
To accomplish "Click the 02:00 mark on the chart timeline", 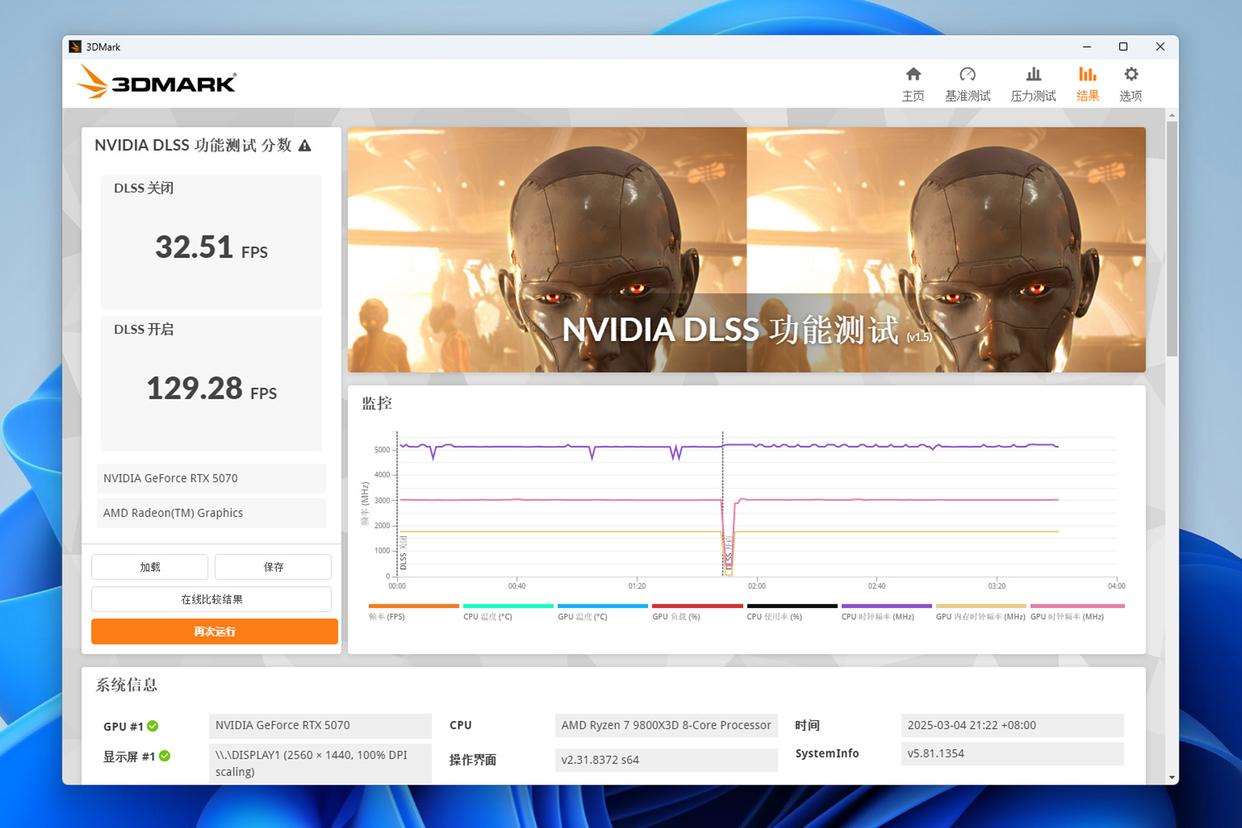I will pyautogui.click(x=757, y=586).
